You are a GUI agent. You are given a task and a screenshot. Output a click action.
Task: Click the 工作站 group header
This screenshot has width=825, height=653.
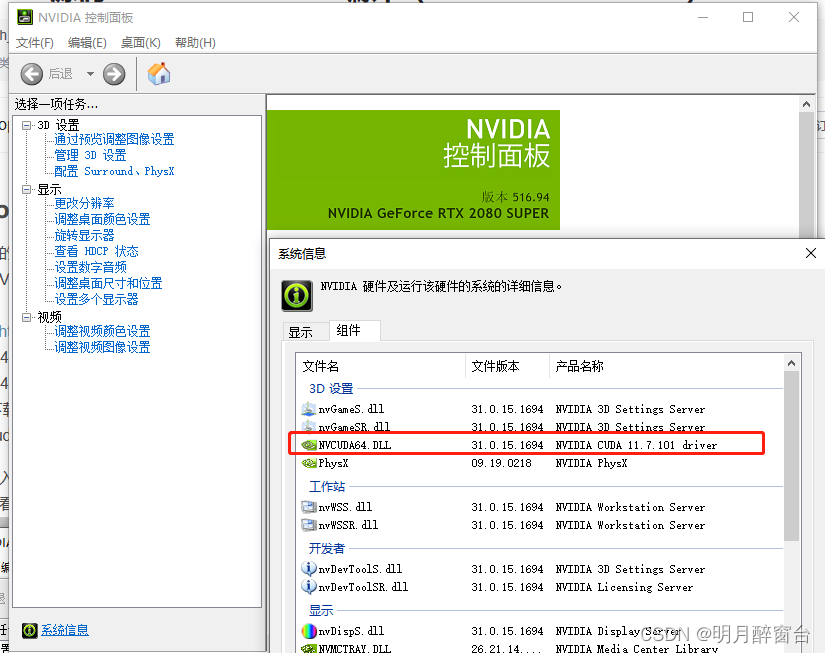(x=327, y=487)
